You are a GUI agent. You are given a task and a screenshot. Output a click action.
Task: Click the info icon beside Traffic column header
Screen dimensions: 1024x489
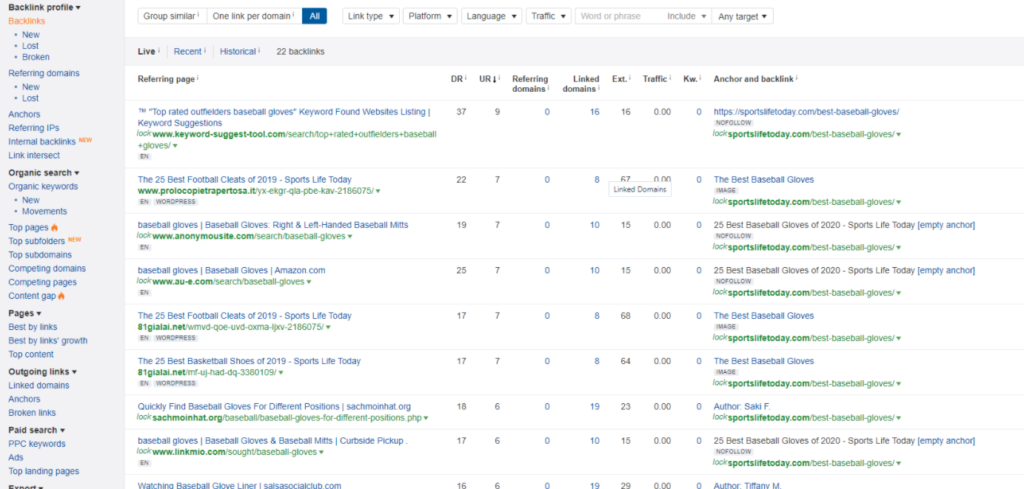670,78
